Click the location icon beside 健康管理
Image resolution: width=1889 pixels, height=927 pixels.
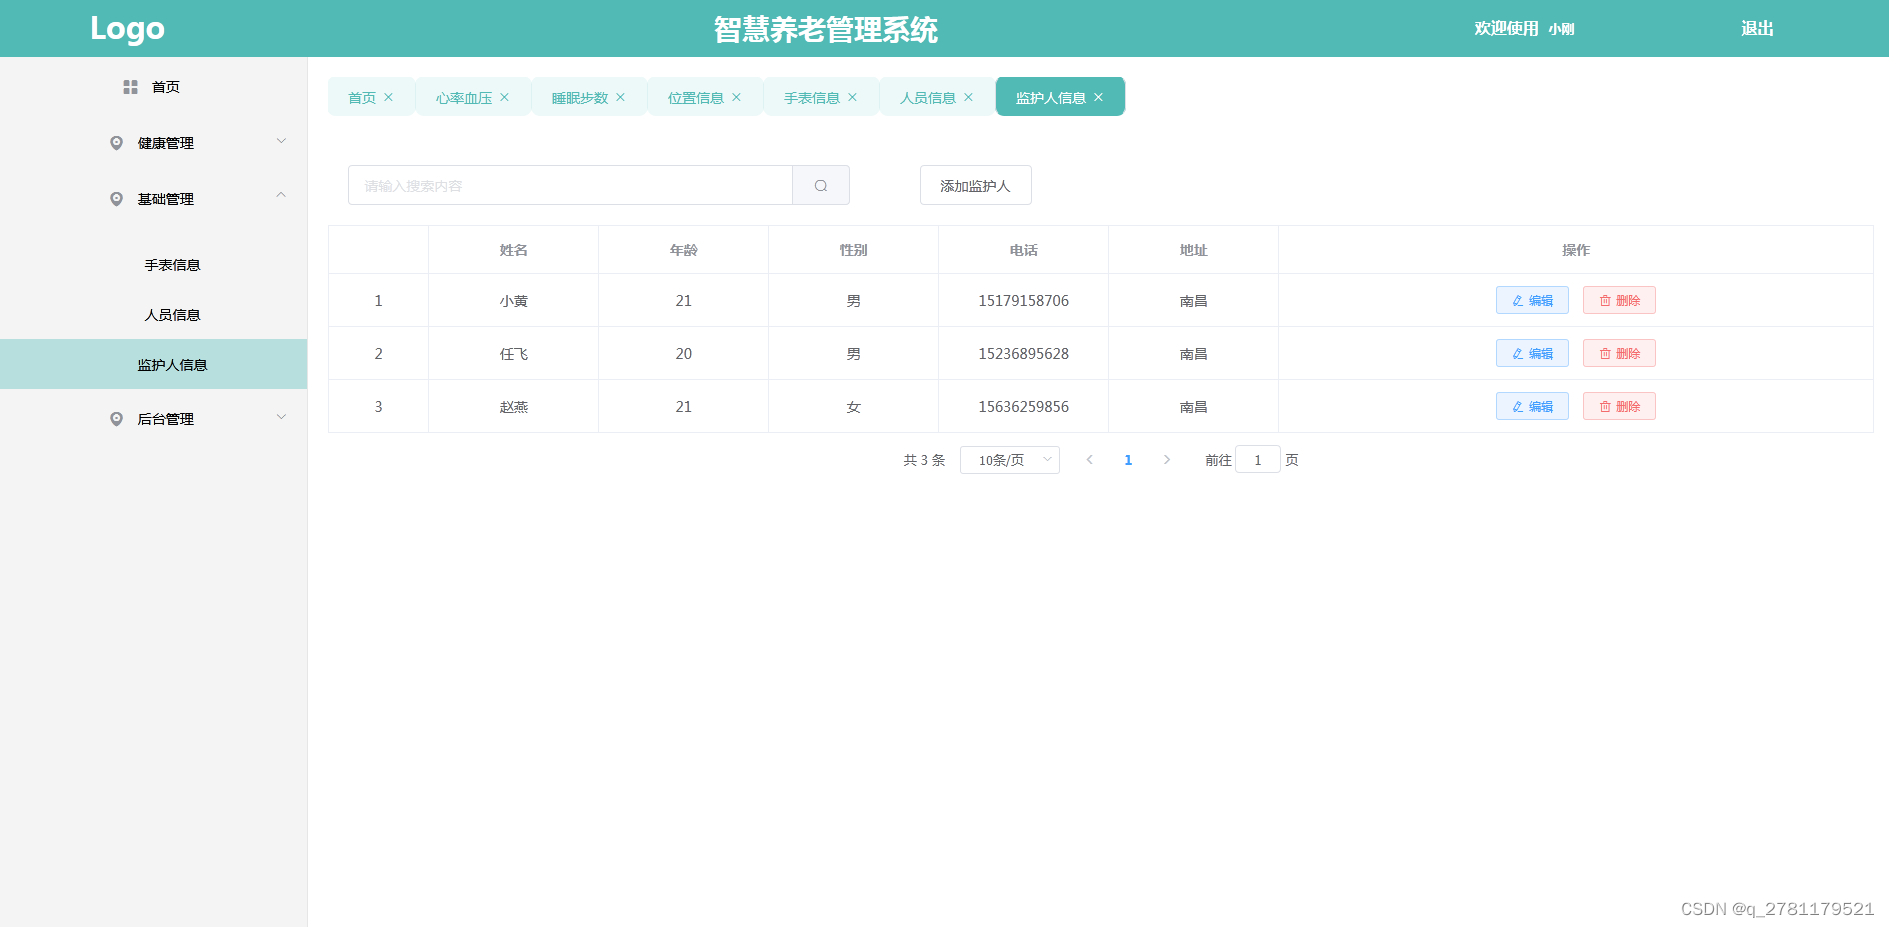click(116, 143)
